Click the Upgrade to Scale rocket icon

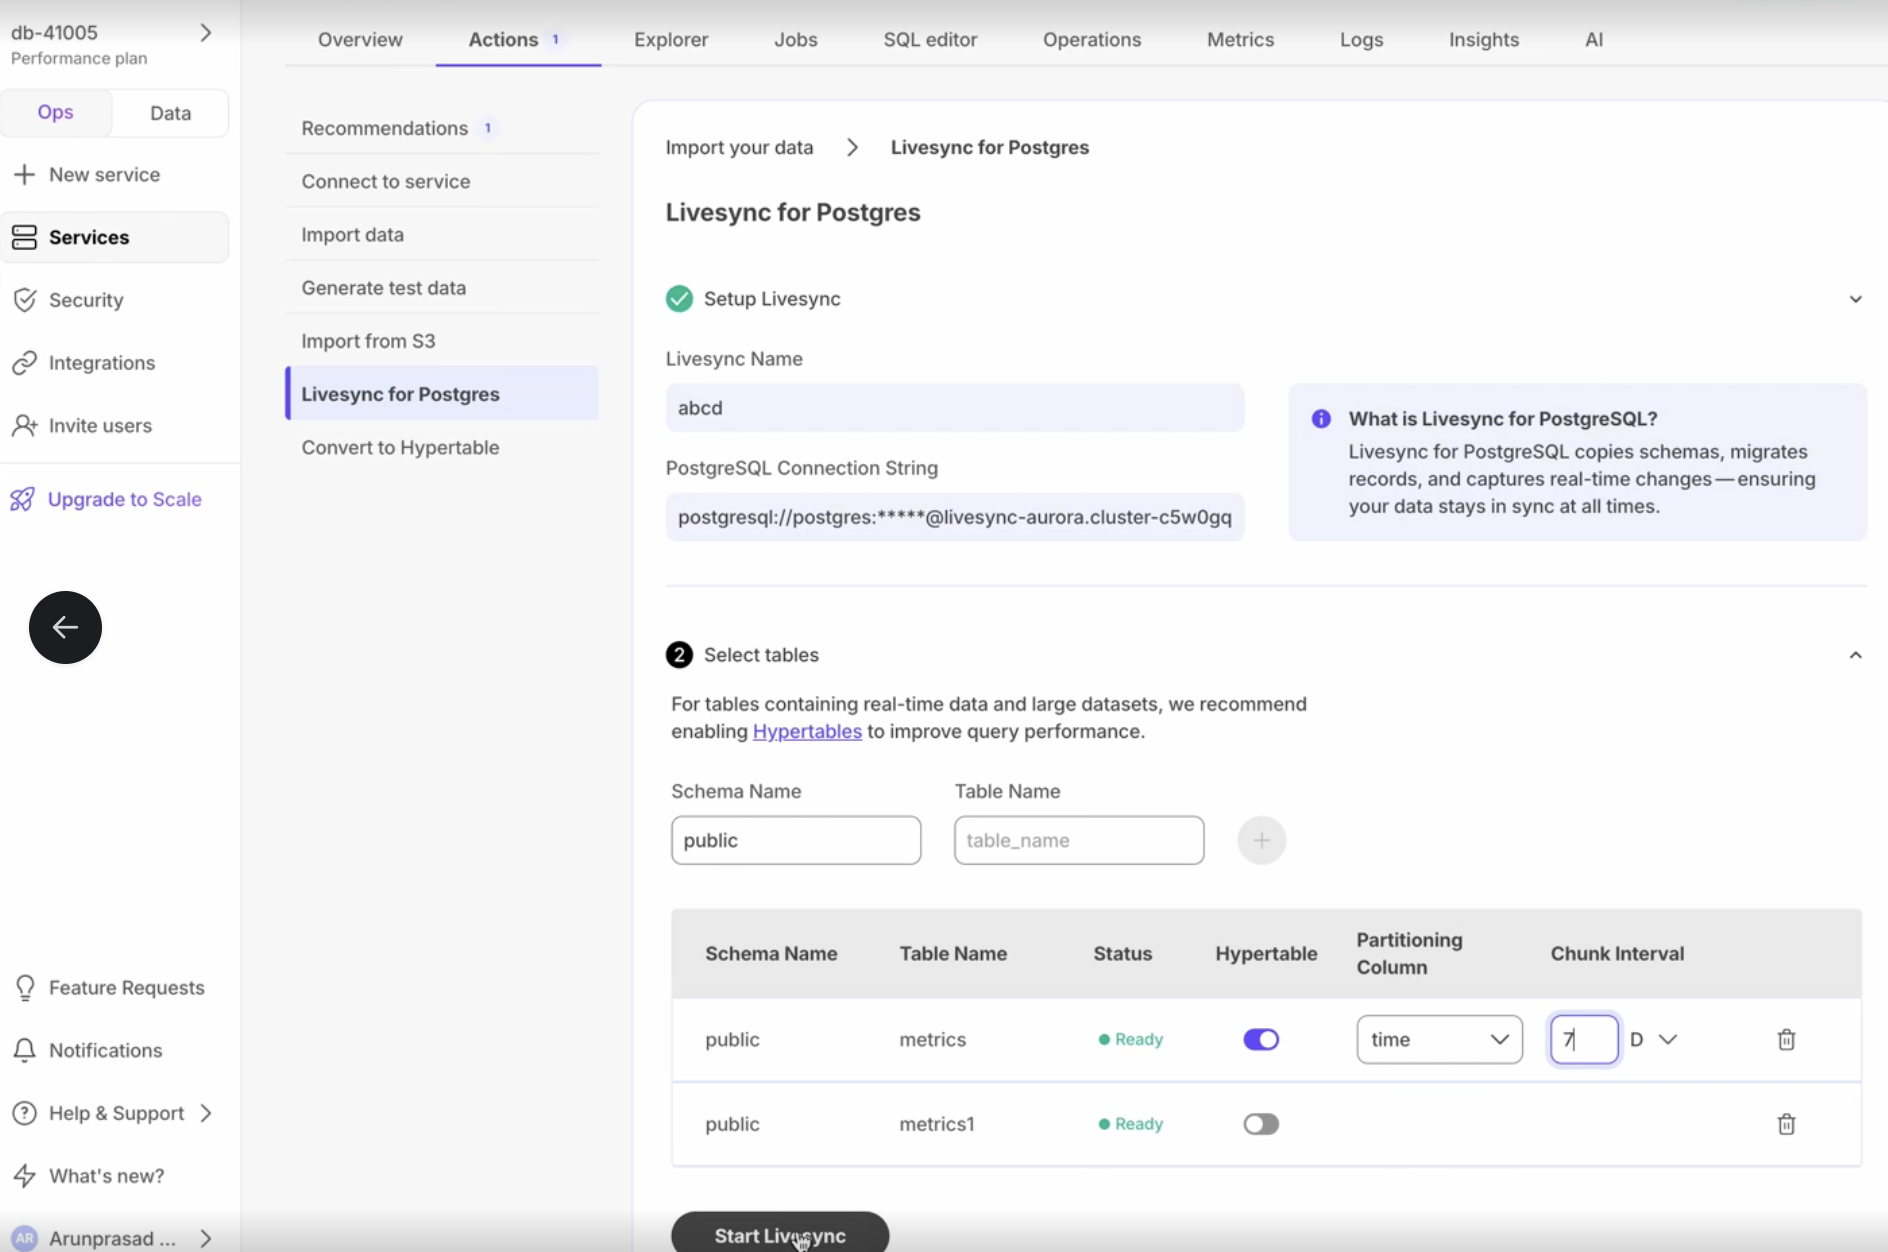(23, 499)
